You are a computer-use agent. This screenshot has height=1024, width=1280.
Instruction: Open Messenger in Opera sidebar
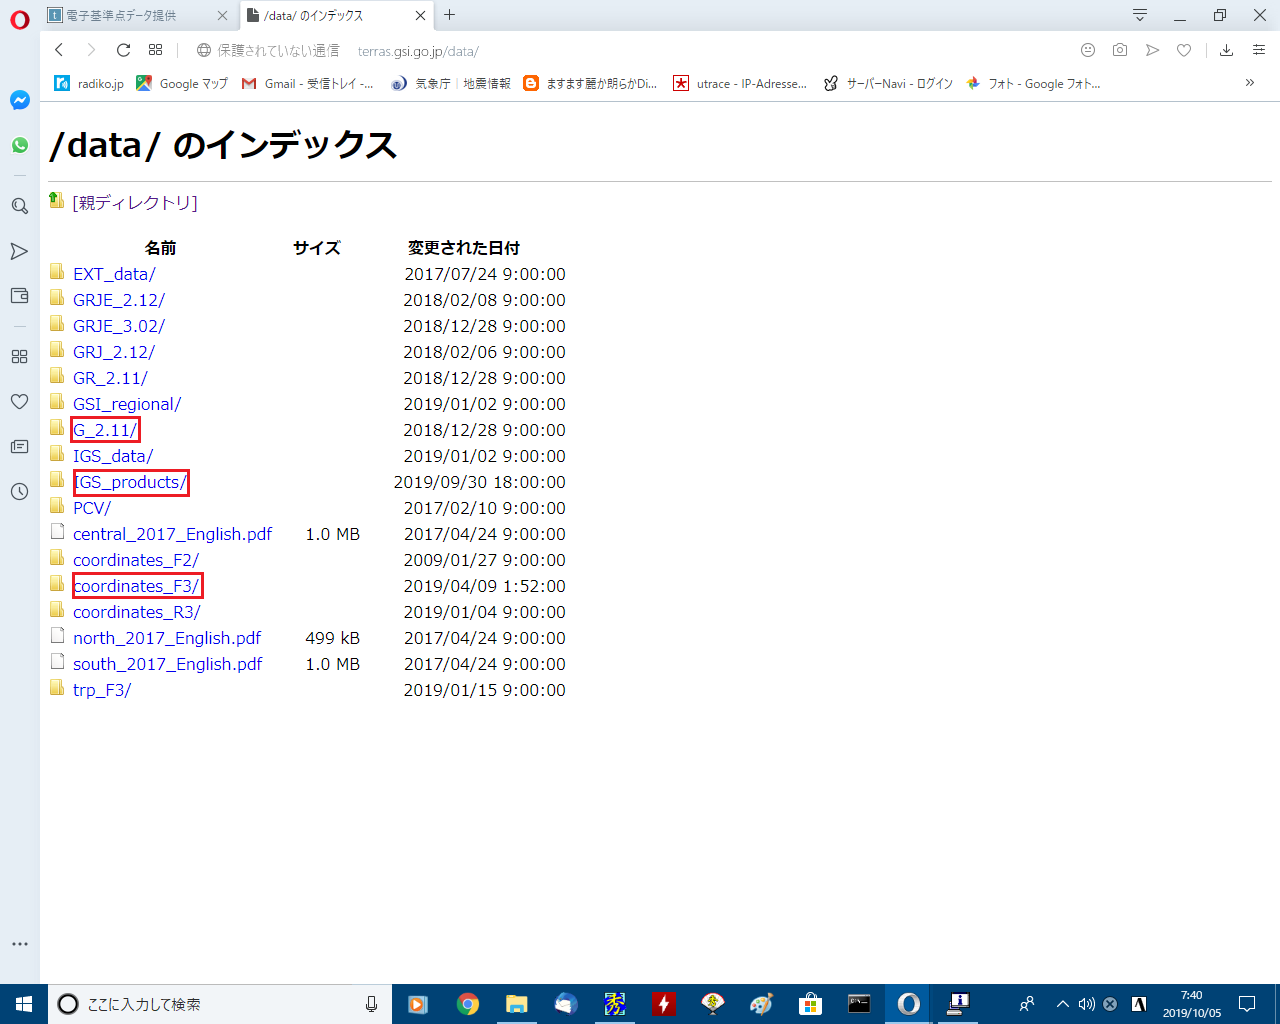click(20, 100)
